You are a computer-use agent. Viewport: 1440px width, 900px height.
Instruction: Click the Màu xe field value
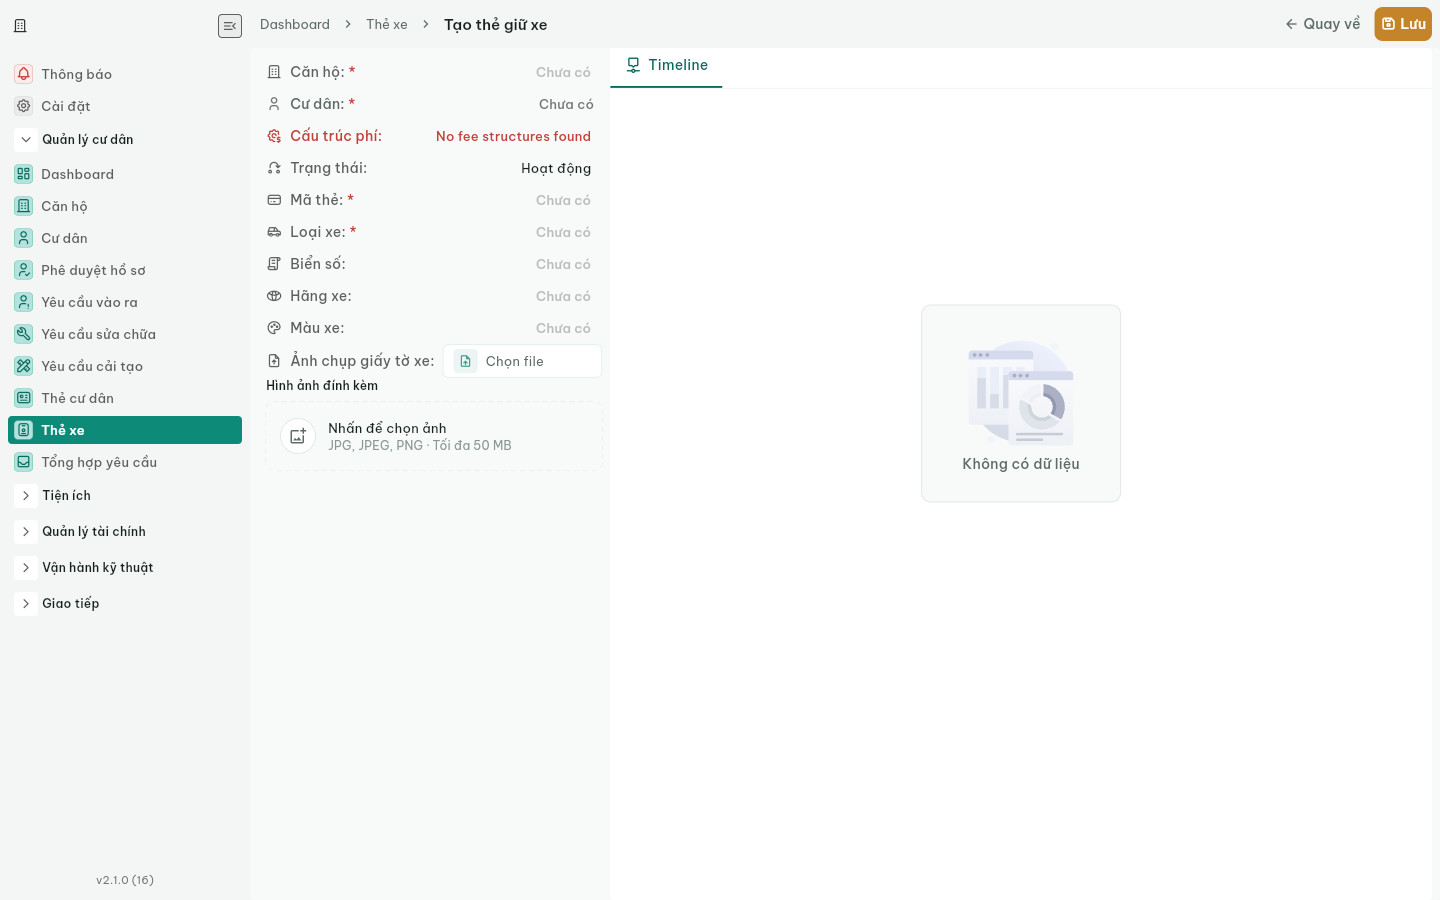pos(563,328)
